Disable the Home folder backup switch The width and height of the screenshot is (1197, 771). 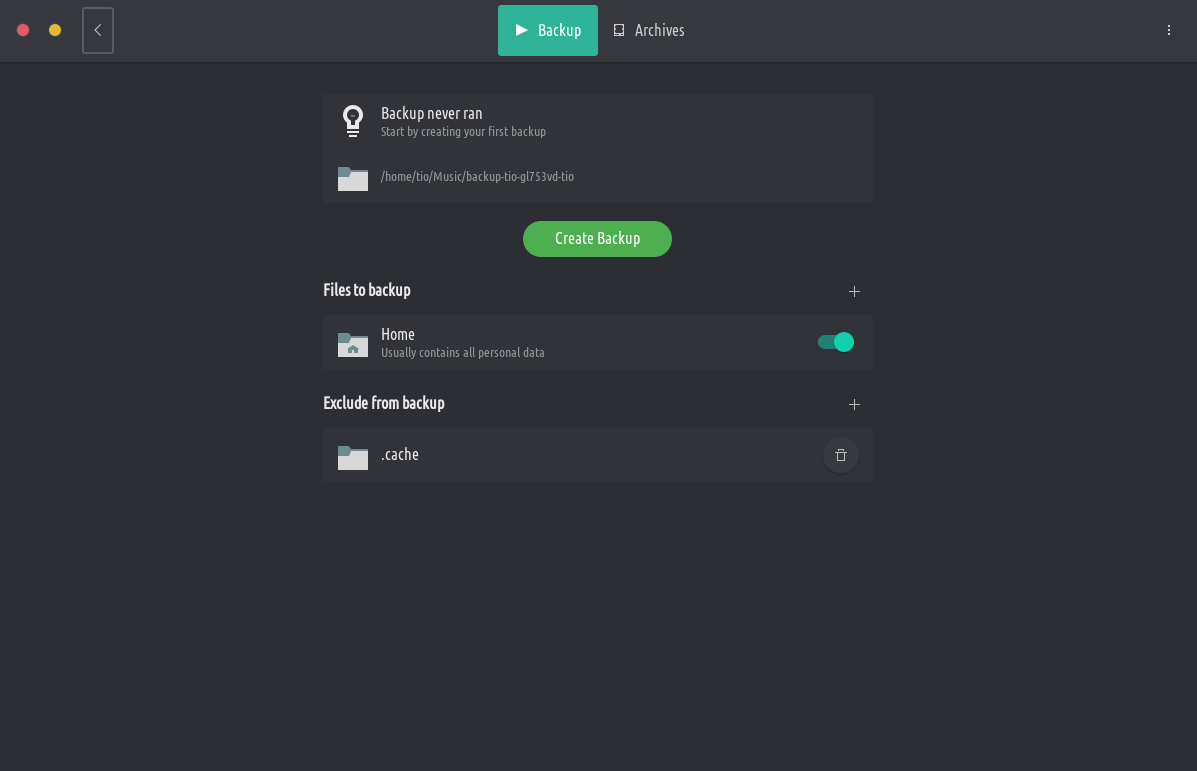tap(836, 342)
